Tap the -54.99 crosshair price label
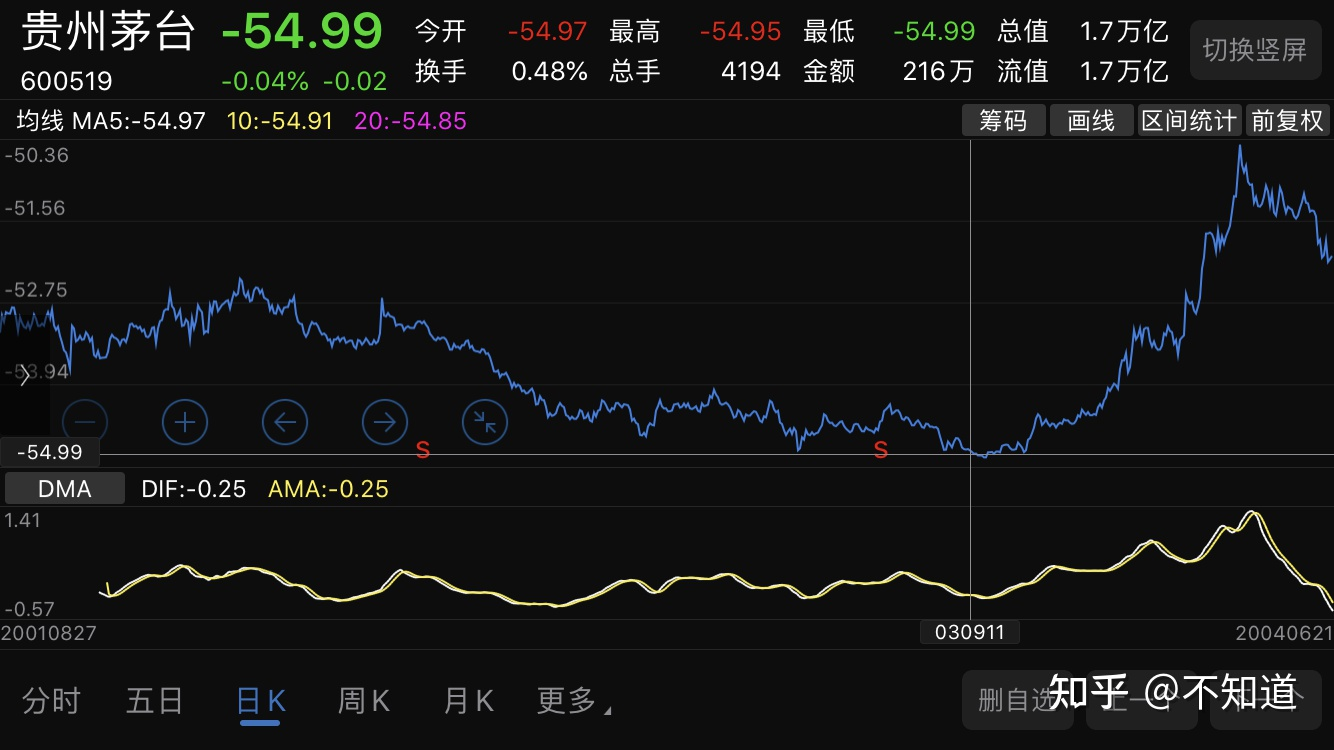Image resolution: width=1334 pixels, height=750 pixels. 50,452
